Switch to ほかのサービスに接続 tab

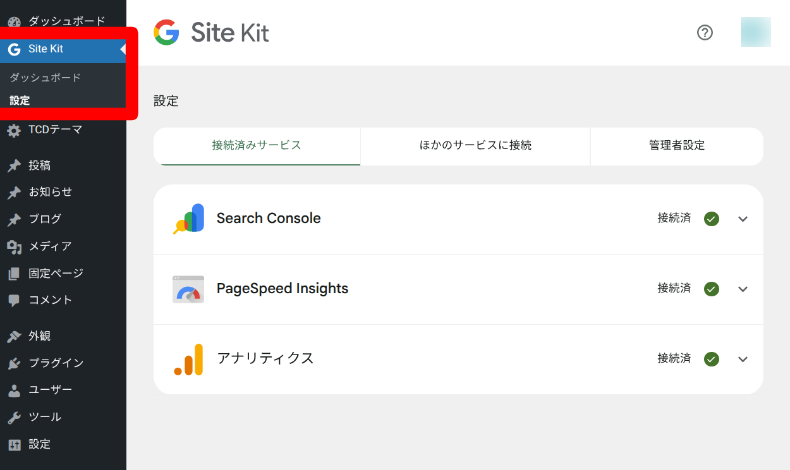click(x=475, y=146)
